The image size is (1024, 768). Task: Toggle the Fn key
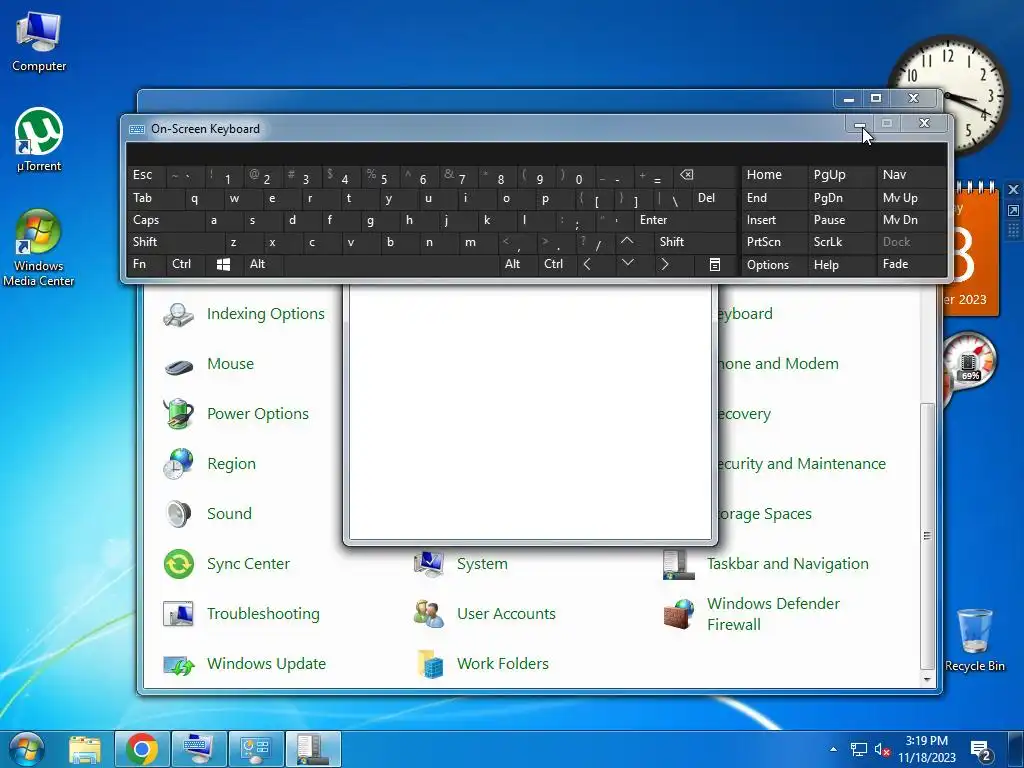pyautogui.click(x=146, y=264)
